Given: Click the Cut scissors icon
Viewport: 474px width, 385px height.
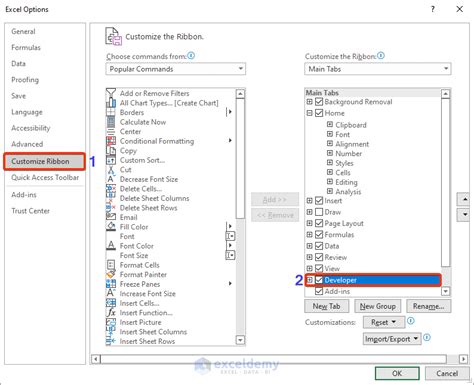Looking at the screenshot, I should [111, 169].
